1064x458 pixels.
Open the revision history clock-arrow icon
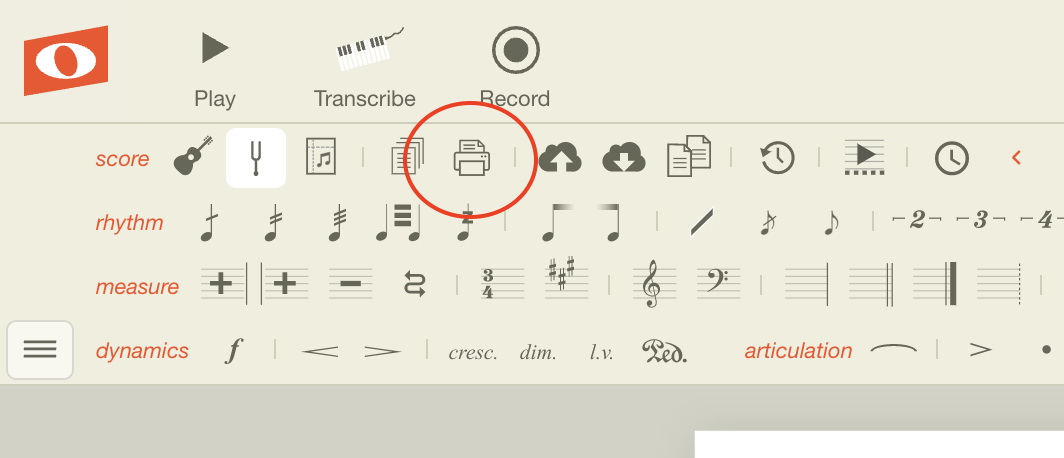[777, 157]
